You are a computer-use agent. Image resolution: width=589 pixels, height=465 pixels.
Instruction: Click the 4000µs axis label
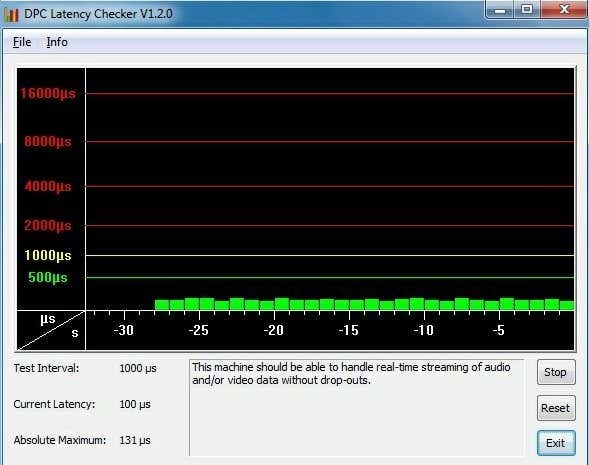[x=48, y=186]
